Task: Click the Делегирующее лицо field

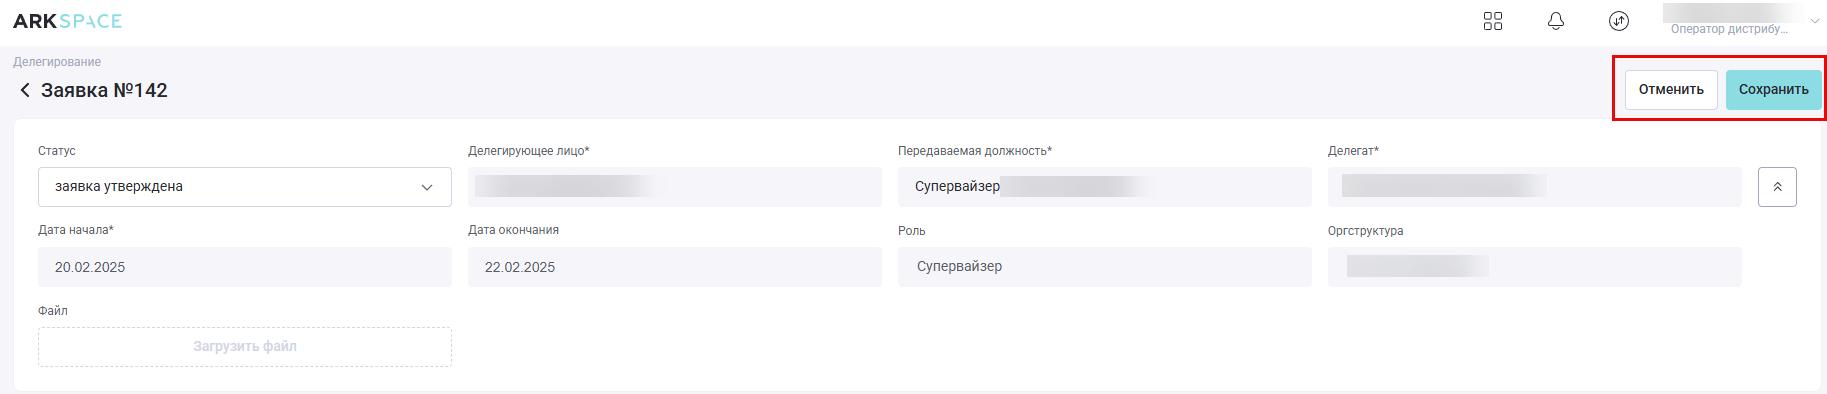Action: [675, 187]
